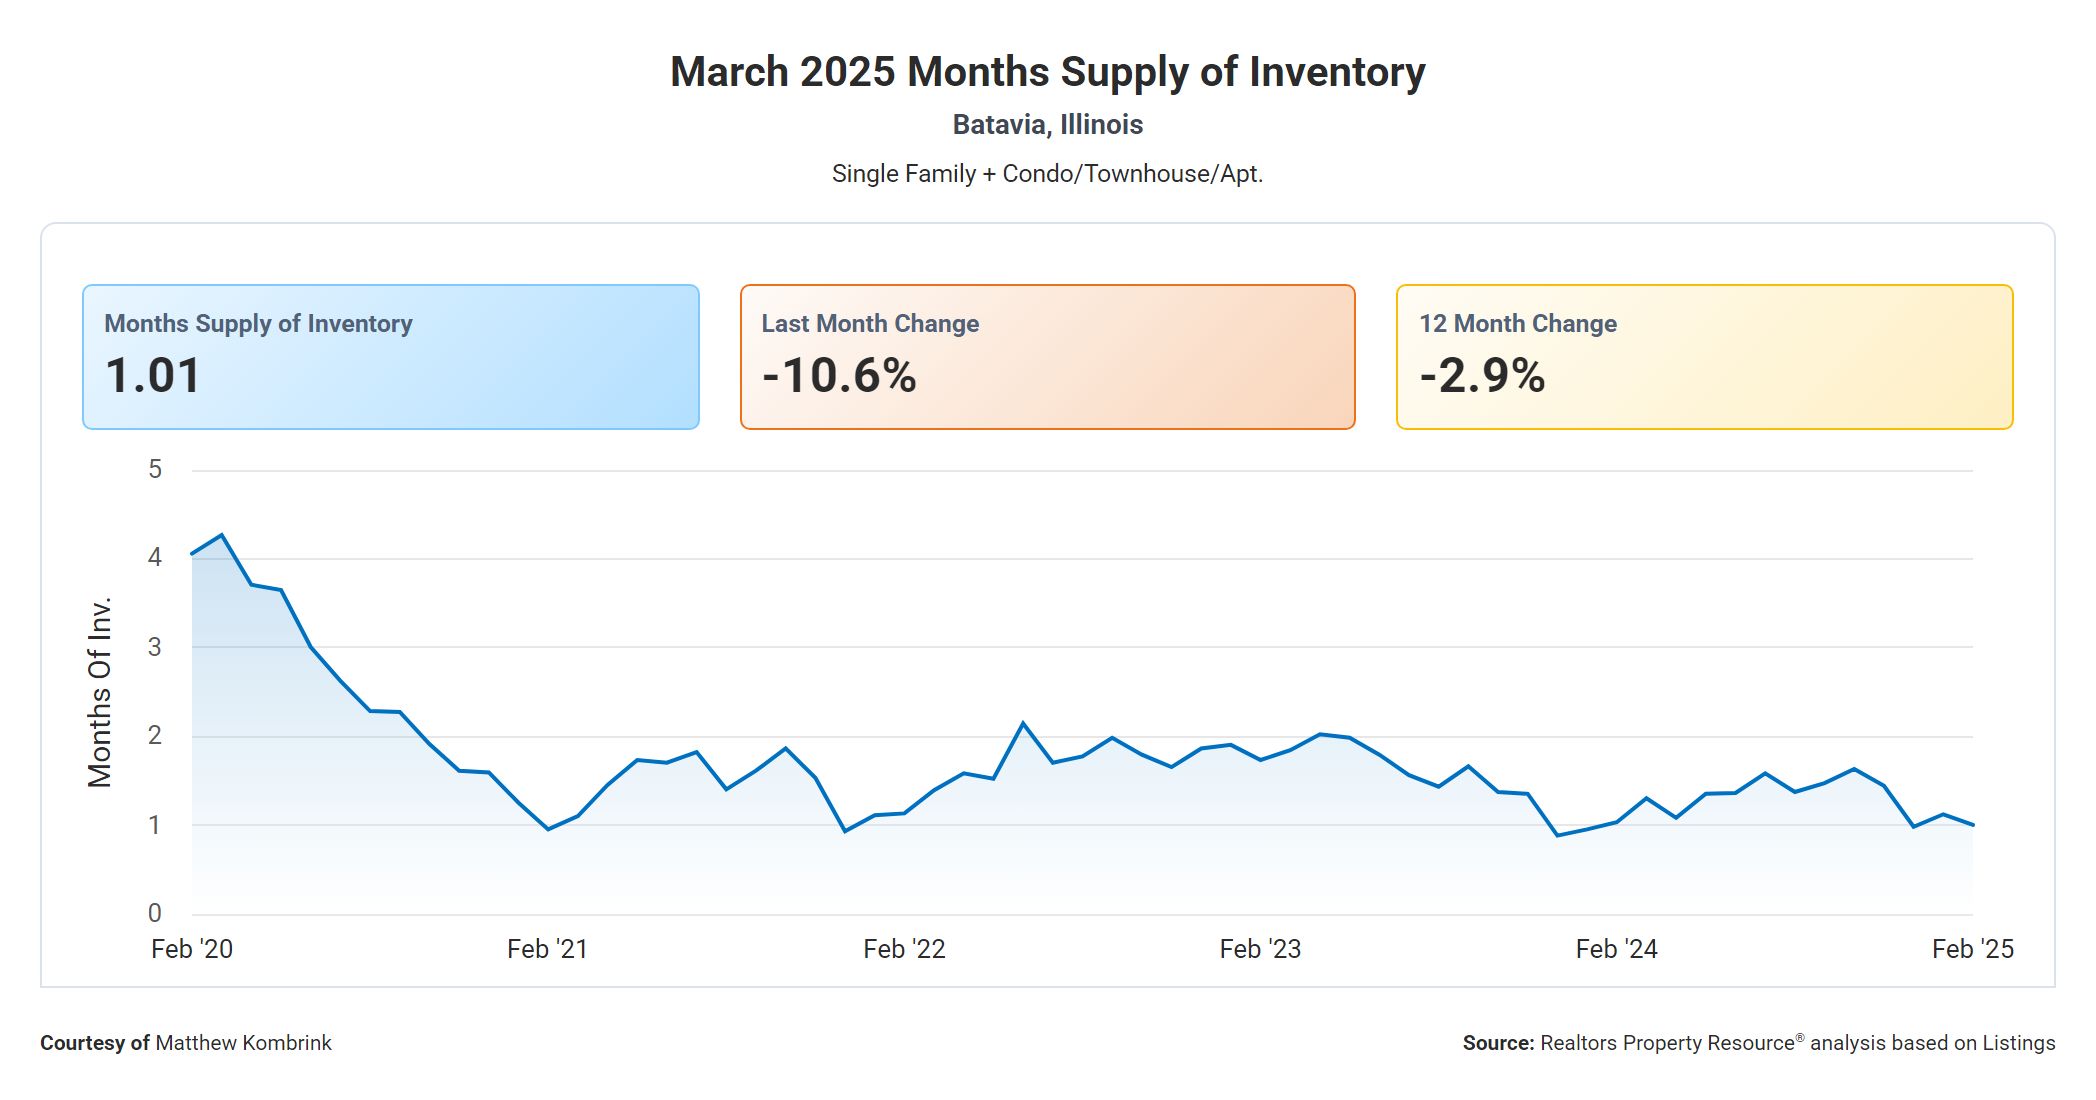Click the Feb '20 x-axis label
This screenshot has width=2096, height=1100.
click(192, 949)
